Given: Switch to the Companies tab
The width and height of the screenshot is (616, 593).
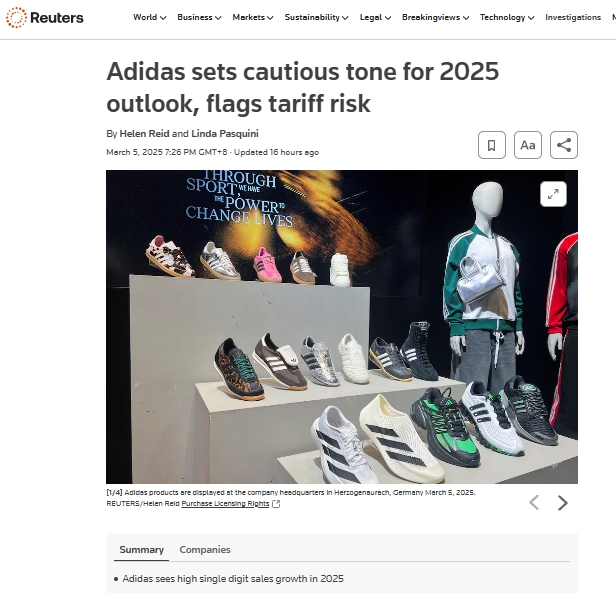Looking at the screenshot, I should (205, 549).
